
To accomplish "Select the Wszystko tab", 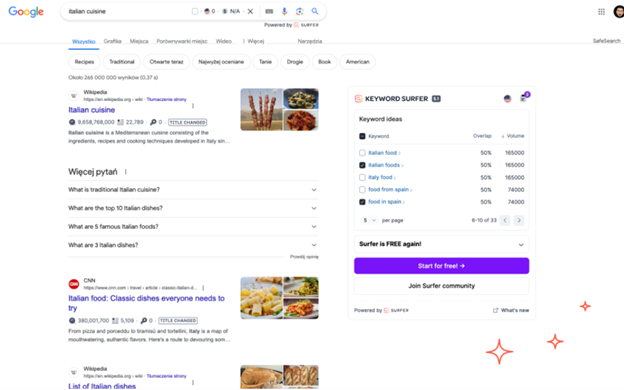I will click(84, 41).
